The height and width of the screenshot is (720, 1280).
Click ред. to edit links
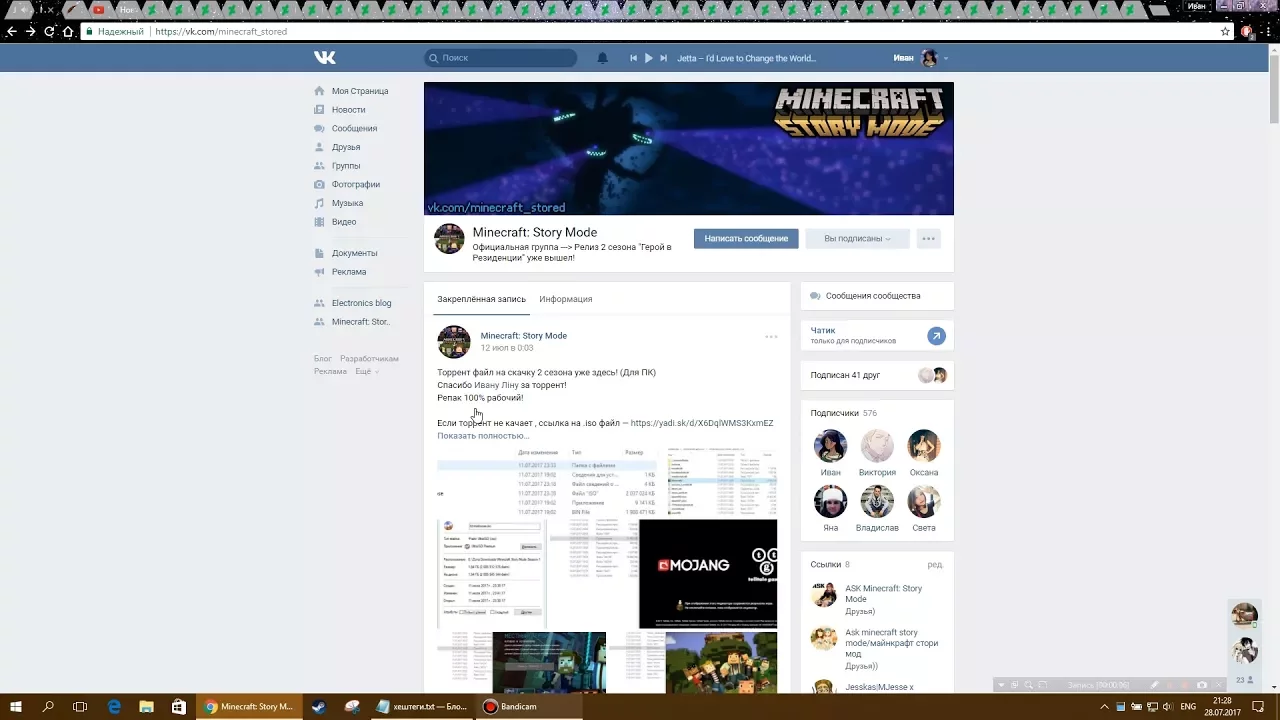(x=934, y=565)
